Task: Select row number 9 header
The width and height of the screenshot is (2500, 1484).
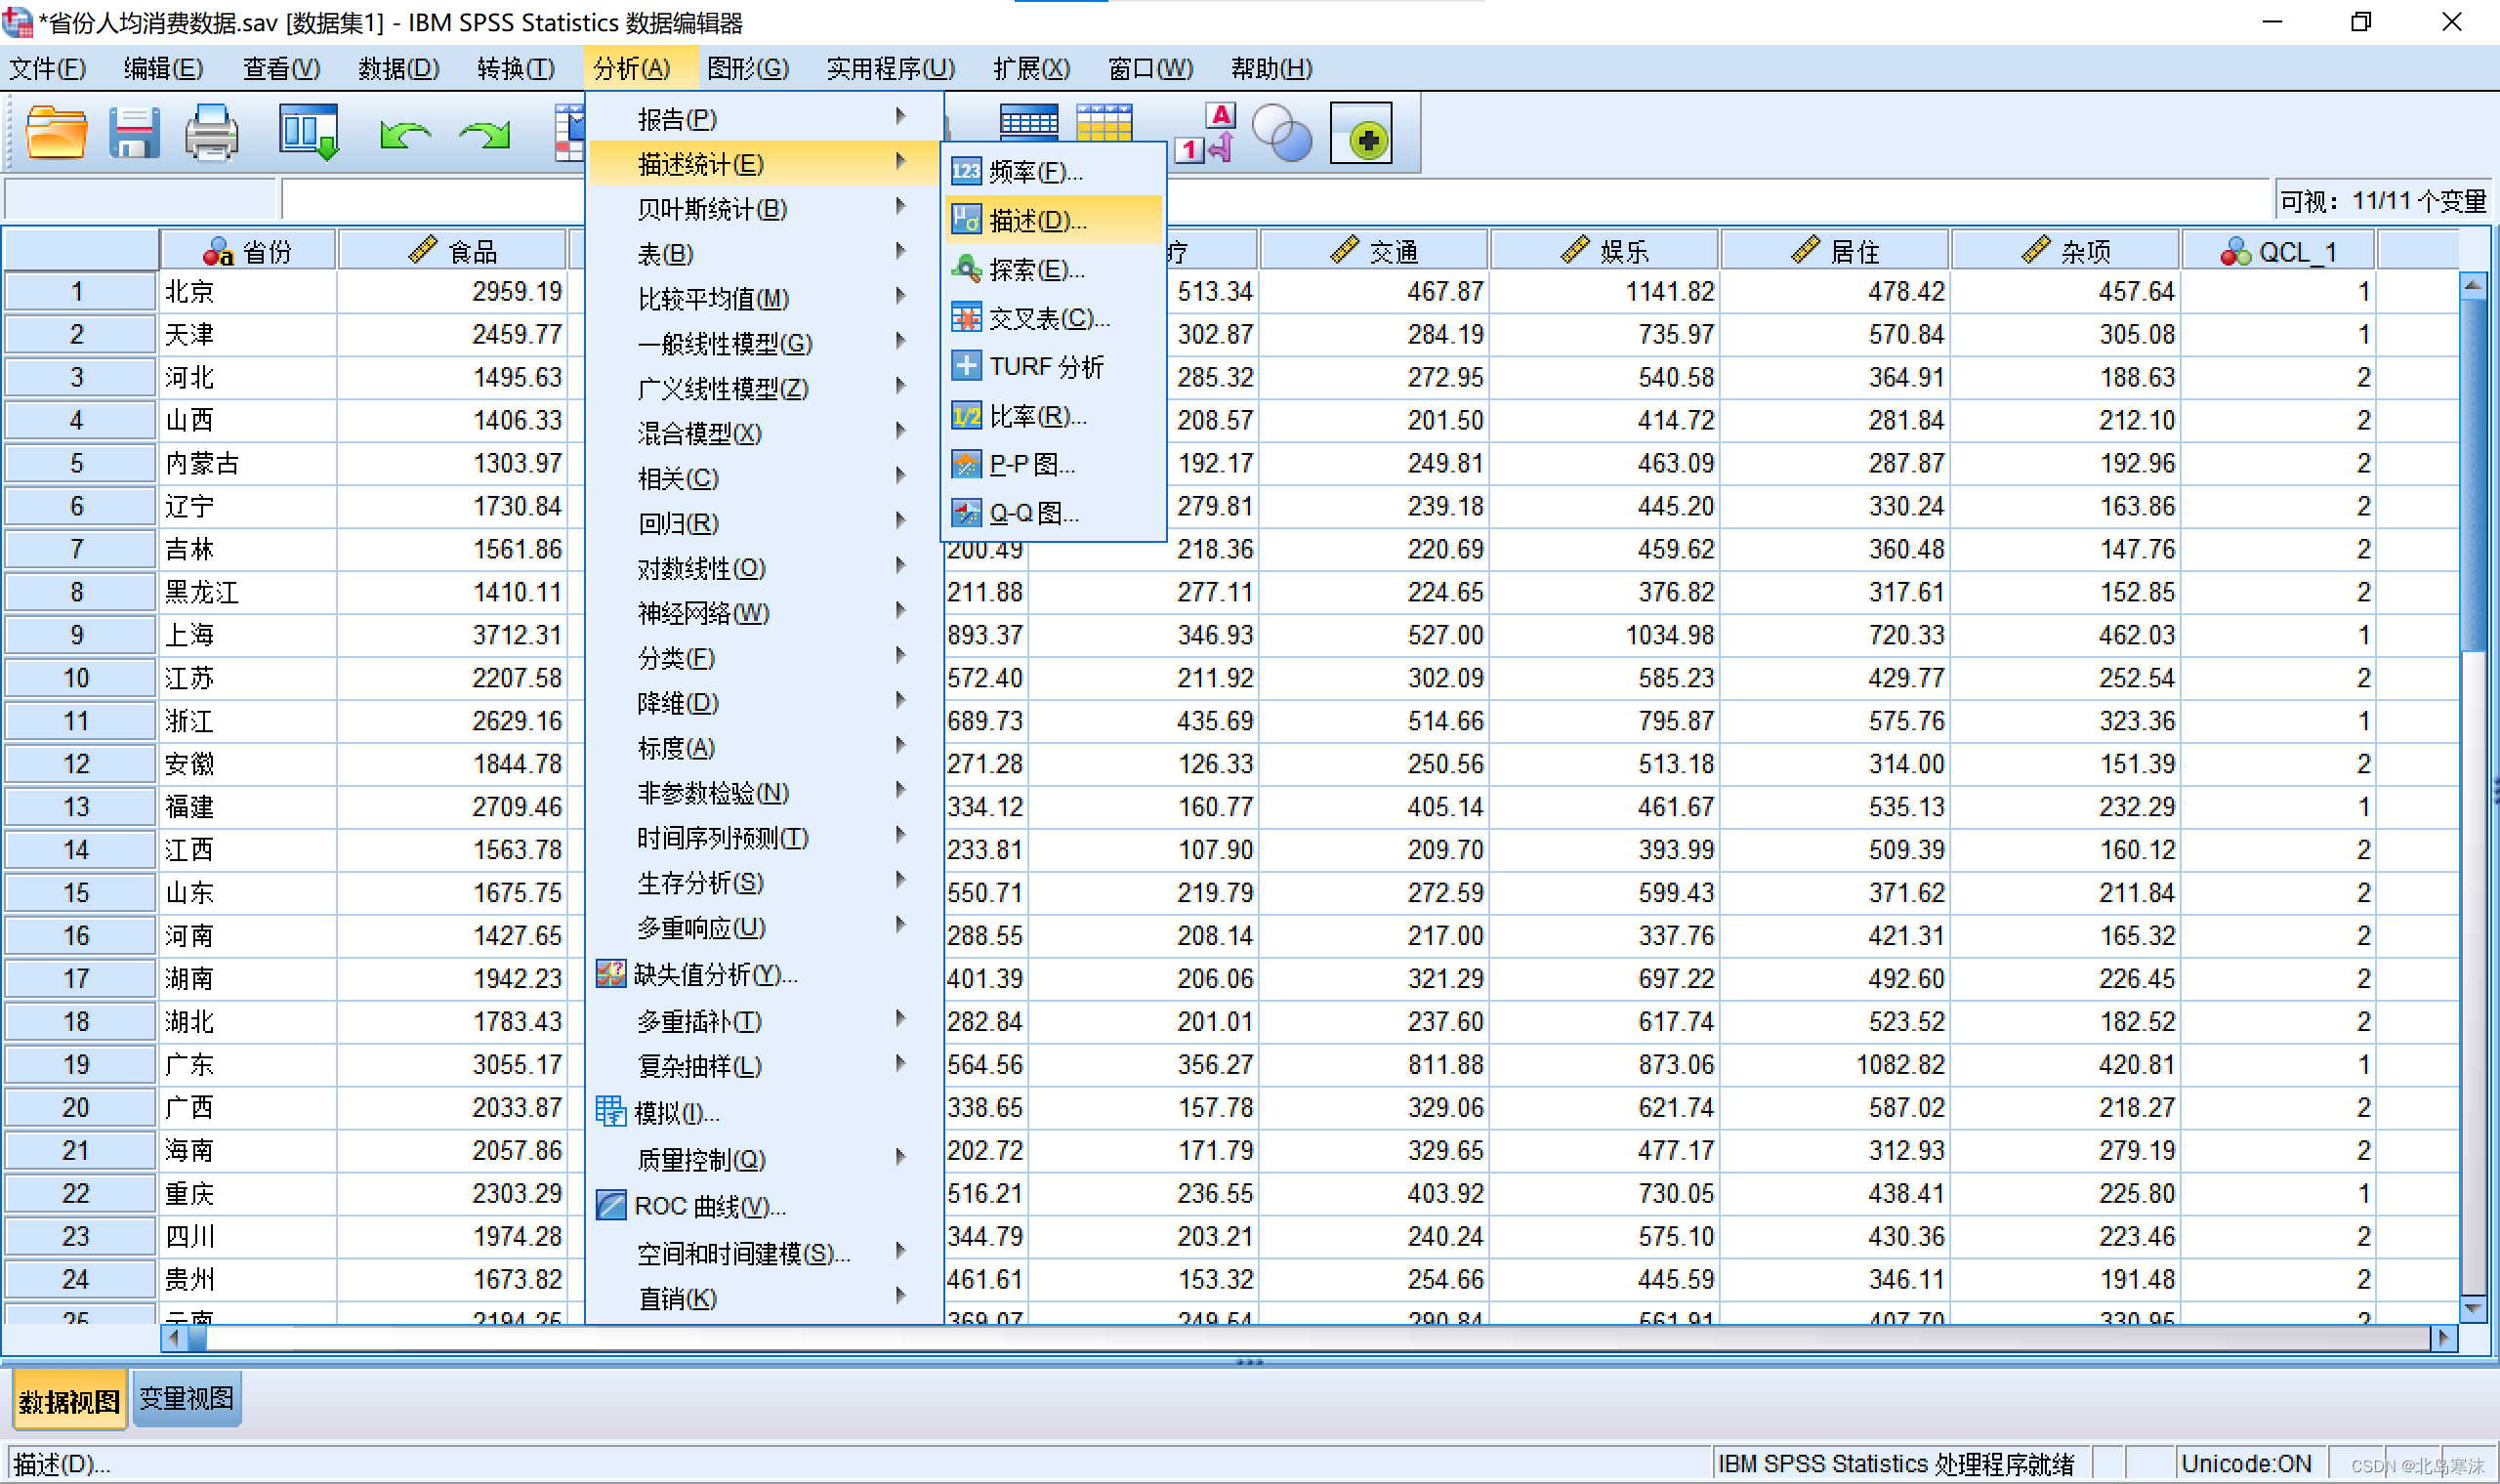Action: (x=78, y=635)
